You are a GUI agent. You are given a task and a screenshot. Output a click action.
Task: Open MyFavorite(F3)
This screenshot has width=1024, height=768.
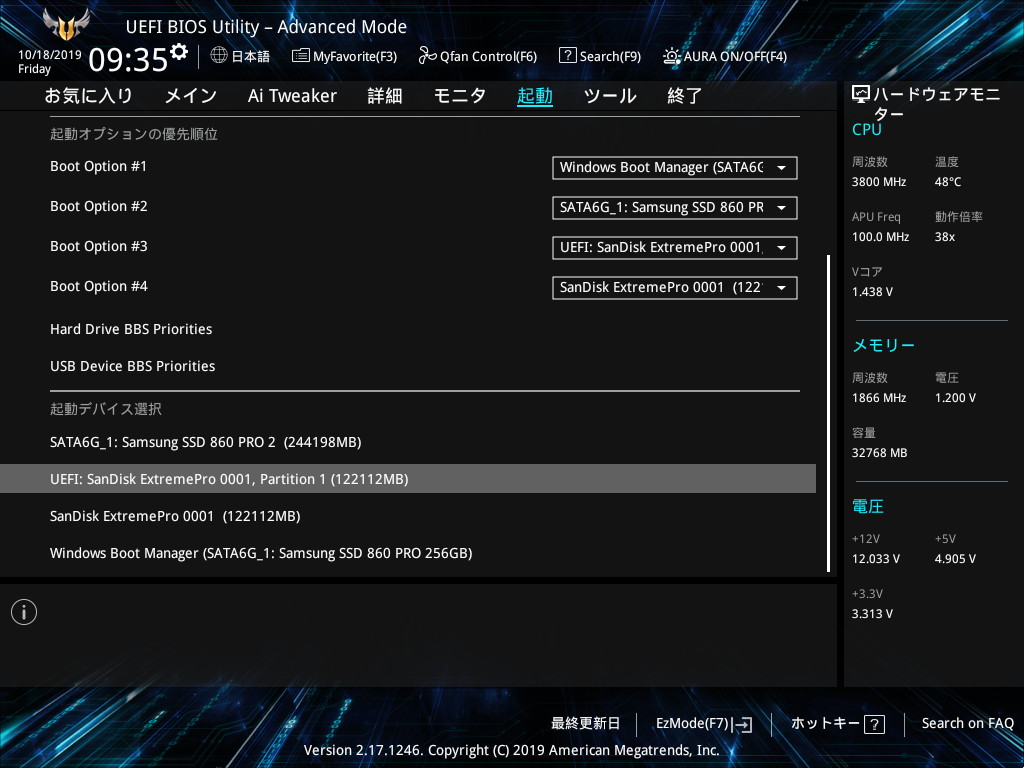pos(344,56)
